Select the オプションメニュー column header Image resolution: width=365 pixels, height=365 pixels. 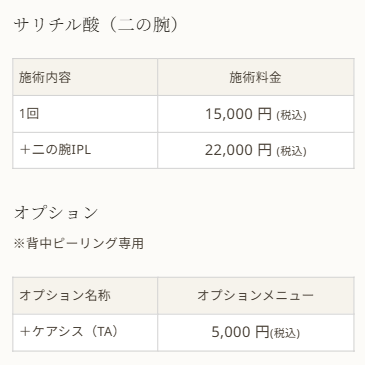pyautogui.click(x=256, y=295)
